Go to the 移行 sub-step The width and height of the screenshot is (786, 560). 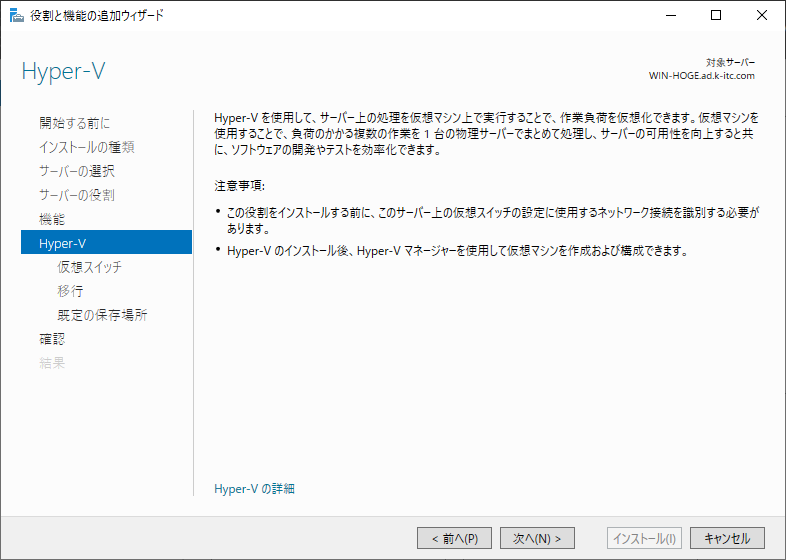70,291
